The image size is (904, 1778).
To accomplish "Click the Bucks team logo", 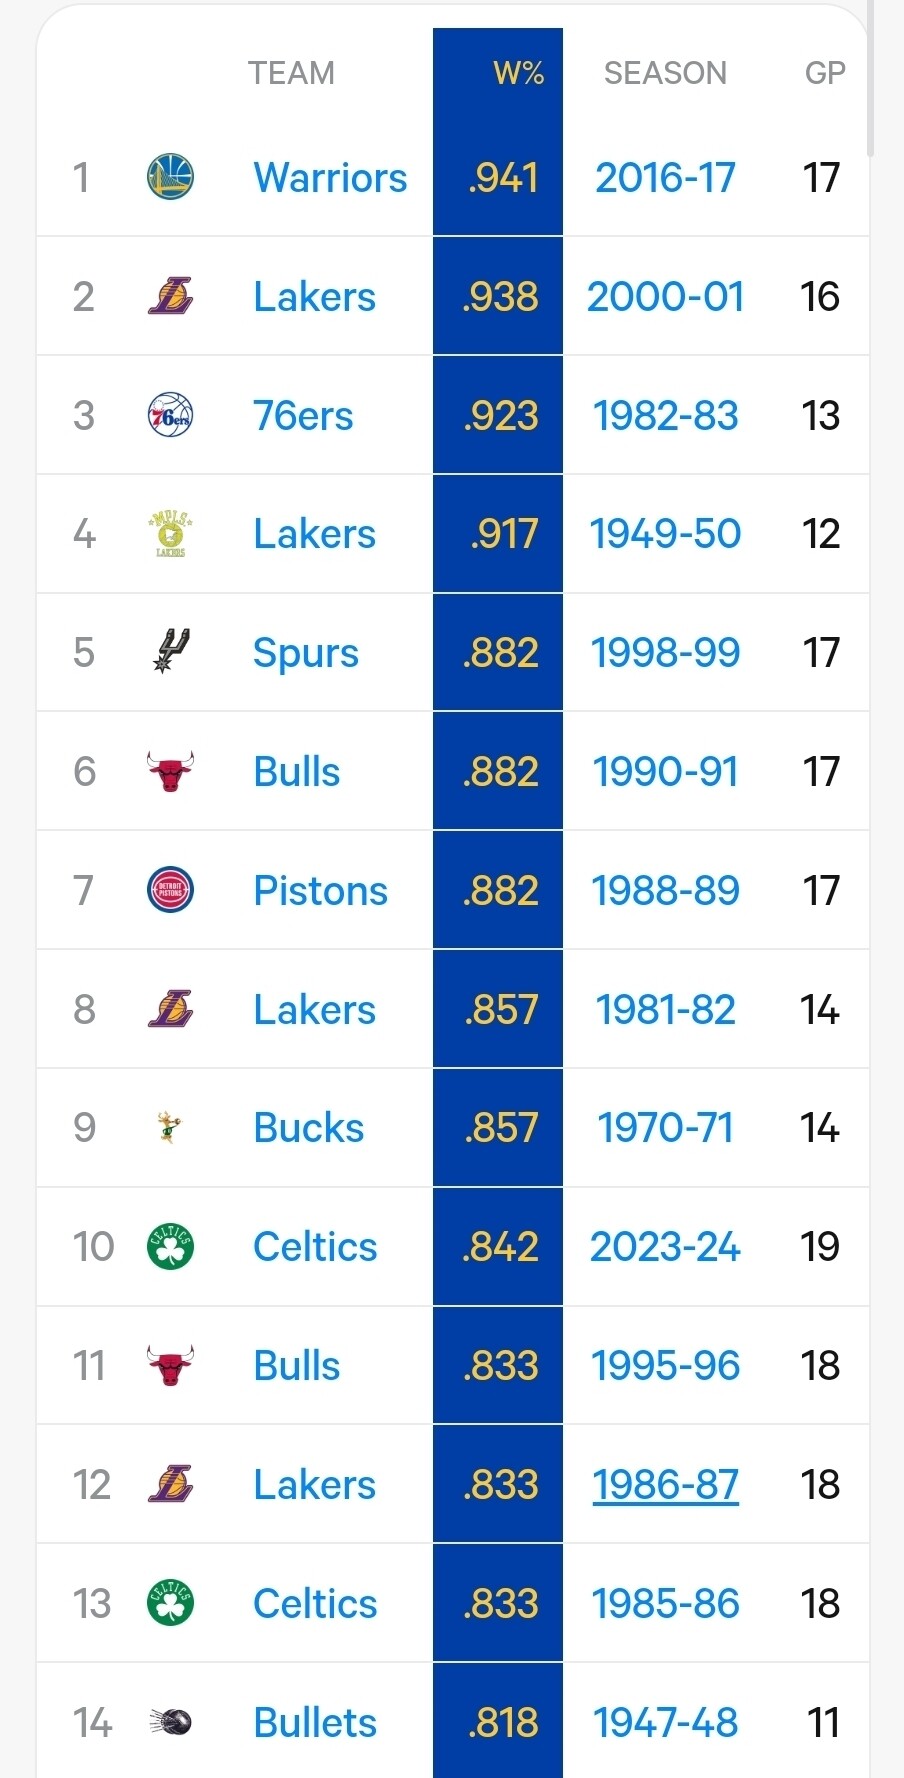I will pos(170,1128).
